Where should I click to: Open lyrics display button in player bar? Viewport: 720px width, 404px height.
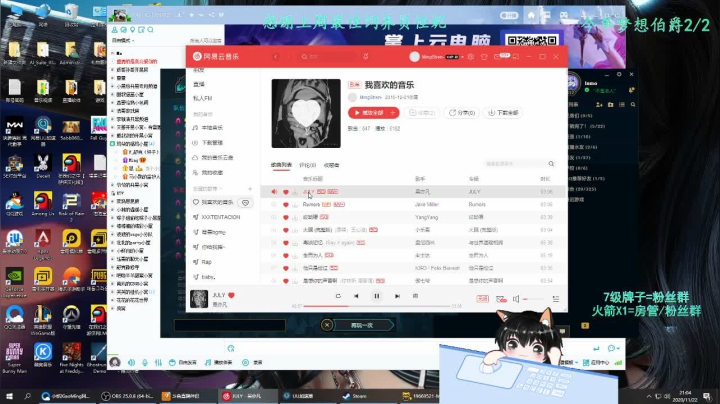[416, 296]
